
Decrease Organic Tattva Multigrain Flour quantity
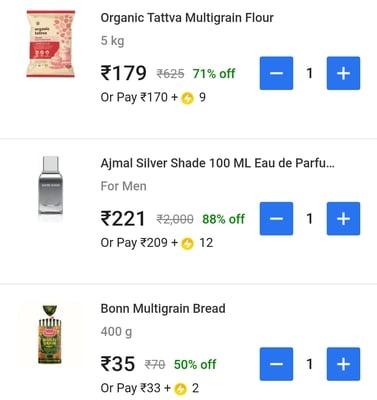point(276,73)
